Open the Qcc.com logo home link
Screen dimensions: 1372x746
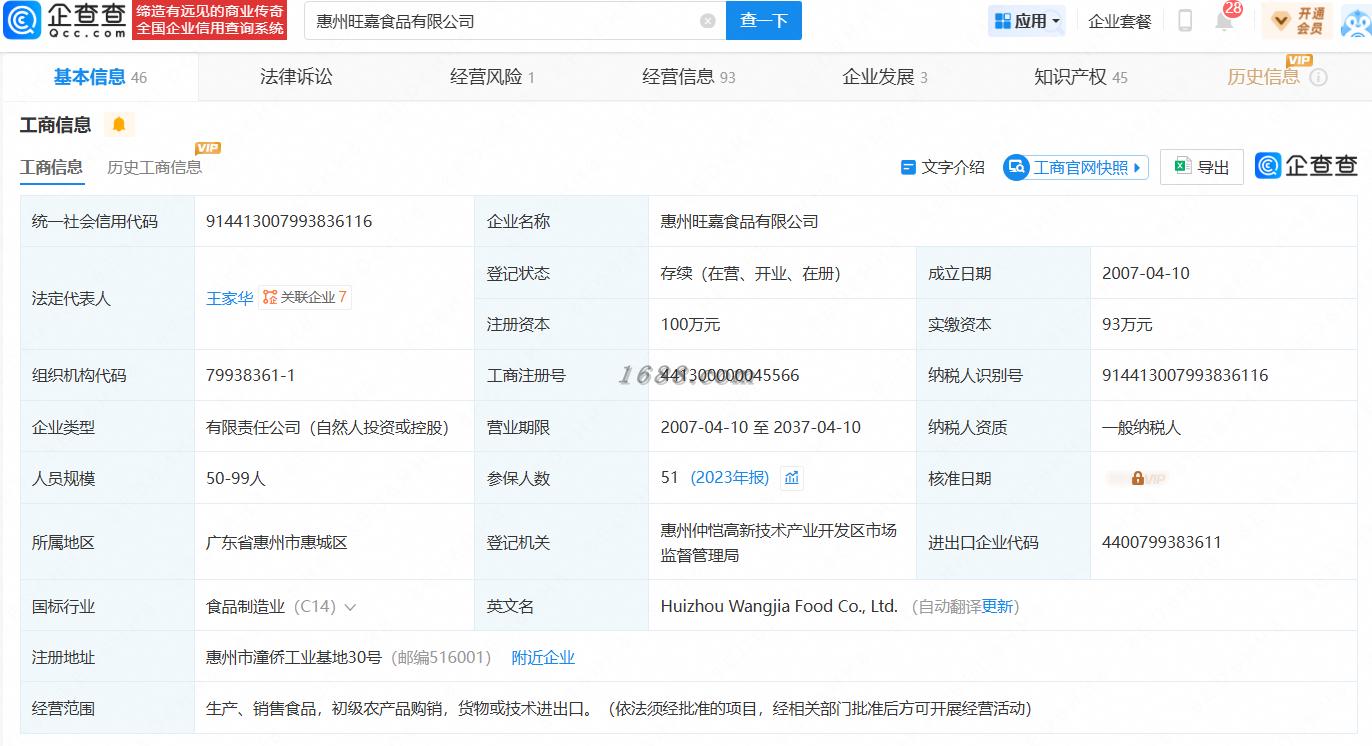point(67,20)
